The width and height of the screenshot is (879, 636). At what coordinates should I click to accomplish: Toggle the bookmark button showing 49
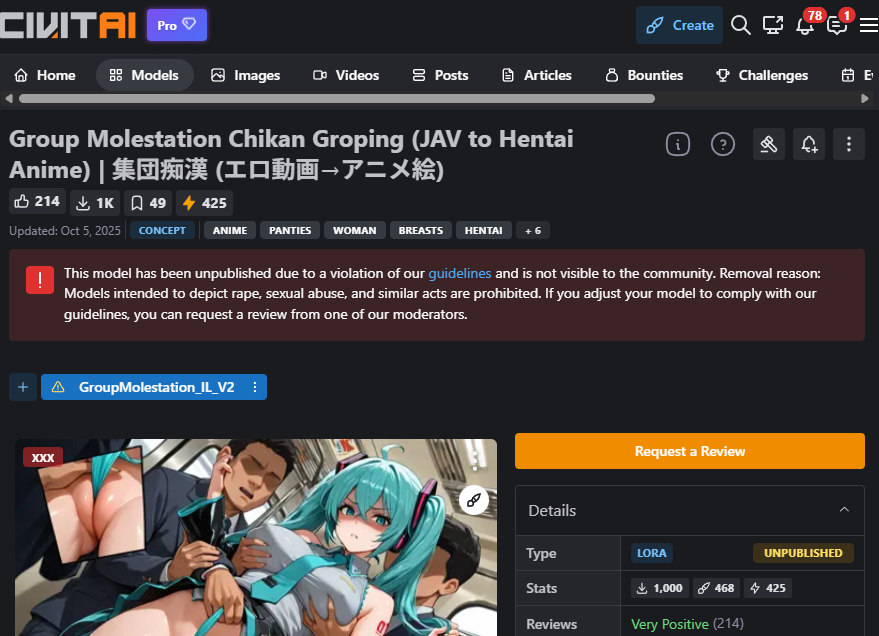click(x=148, y=203)
